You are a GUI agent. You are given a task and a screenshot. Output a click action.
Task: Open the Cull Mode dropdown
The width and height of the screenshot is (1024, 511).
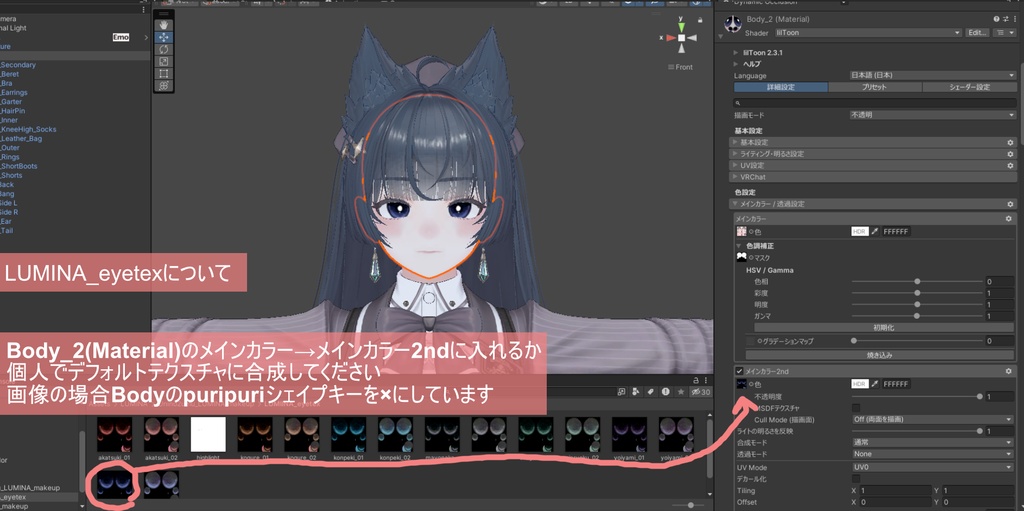tap(932, 420)
